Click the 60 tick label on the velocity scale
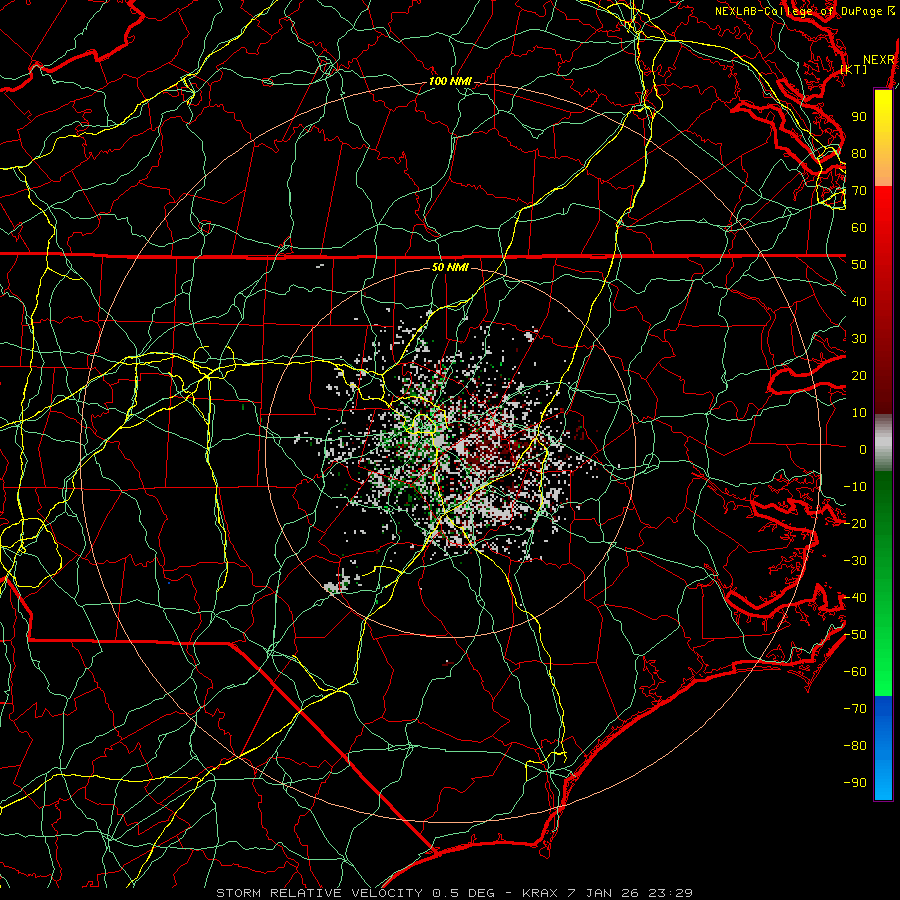The width and height of the screenshot is (900, 900). pos(859,228)
